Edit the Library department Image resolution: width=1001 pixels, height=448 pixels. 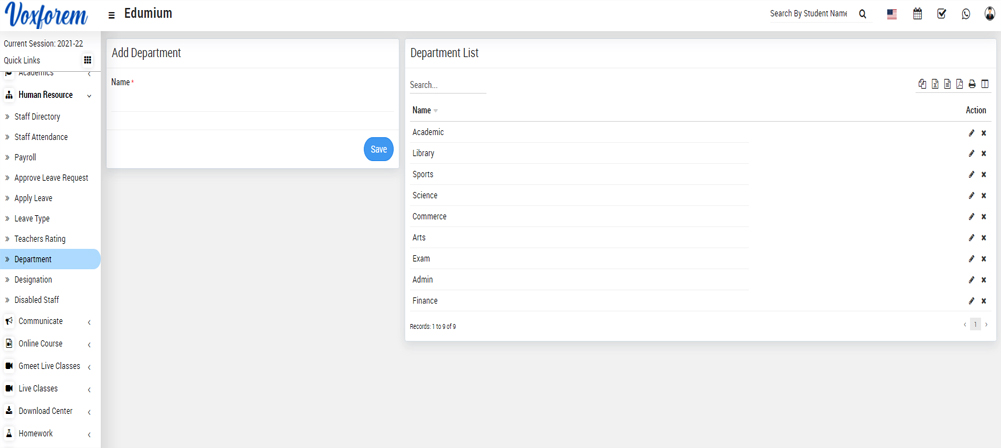tap(971, 154)
